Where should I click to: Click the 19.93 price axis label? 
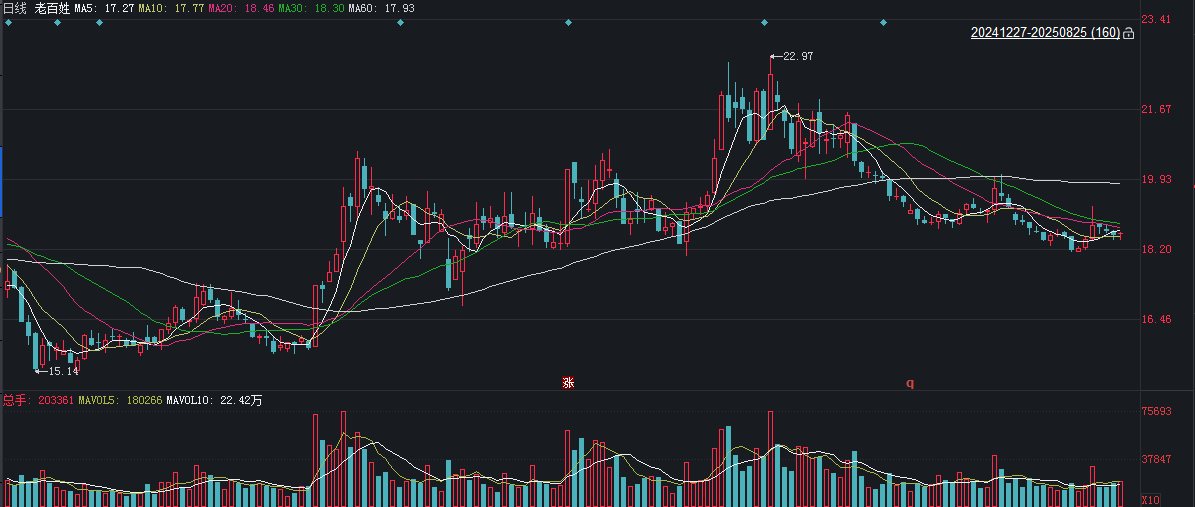point(1155,179)
